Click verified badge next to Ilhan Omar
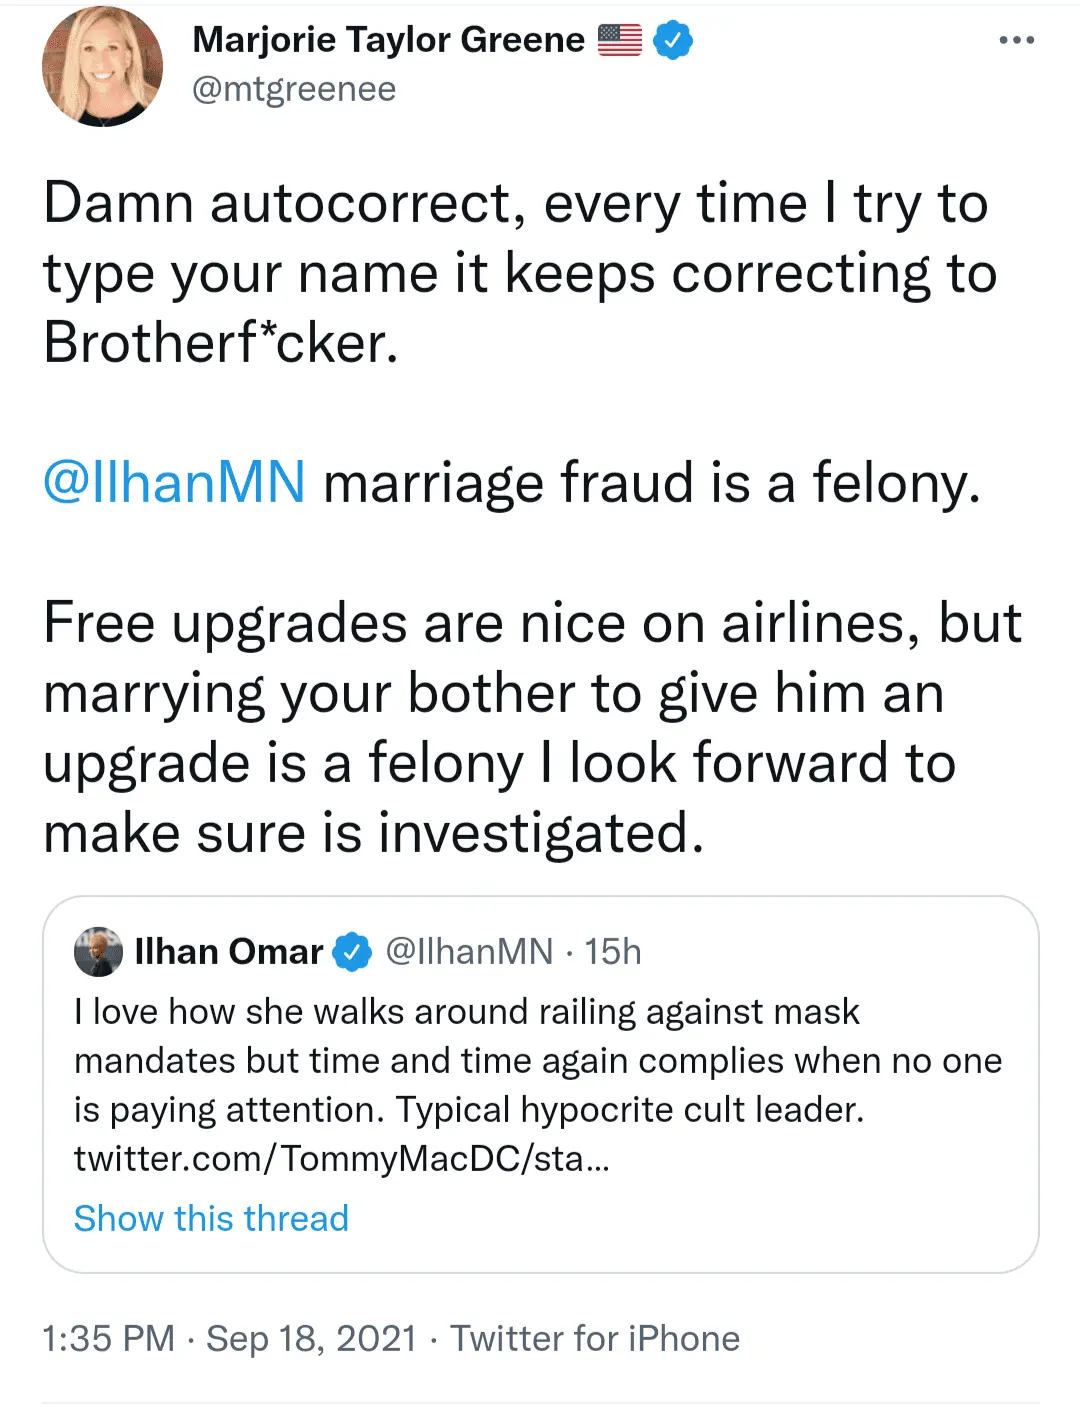The width and height of the screenshot is (1080, 1407). click(x=351, y=952)
